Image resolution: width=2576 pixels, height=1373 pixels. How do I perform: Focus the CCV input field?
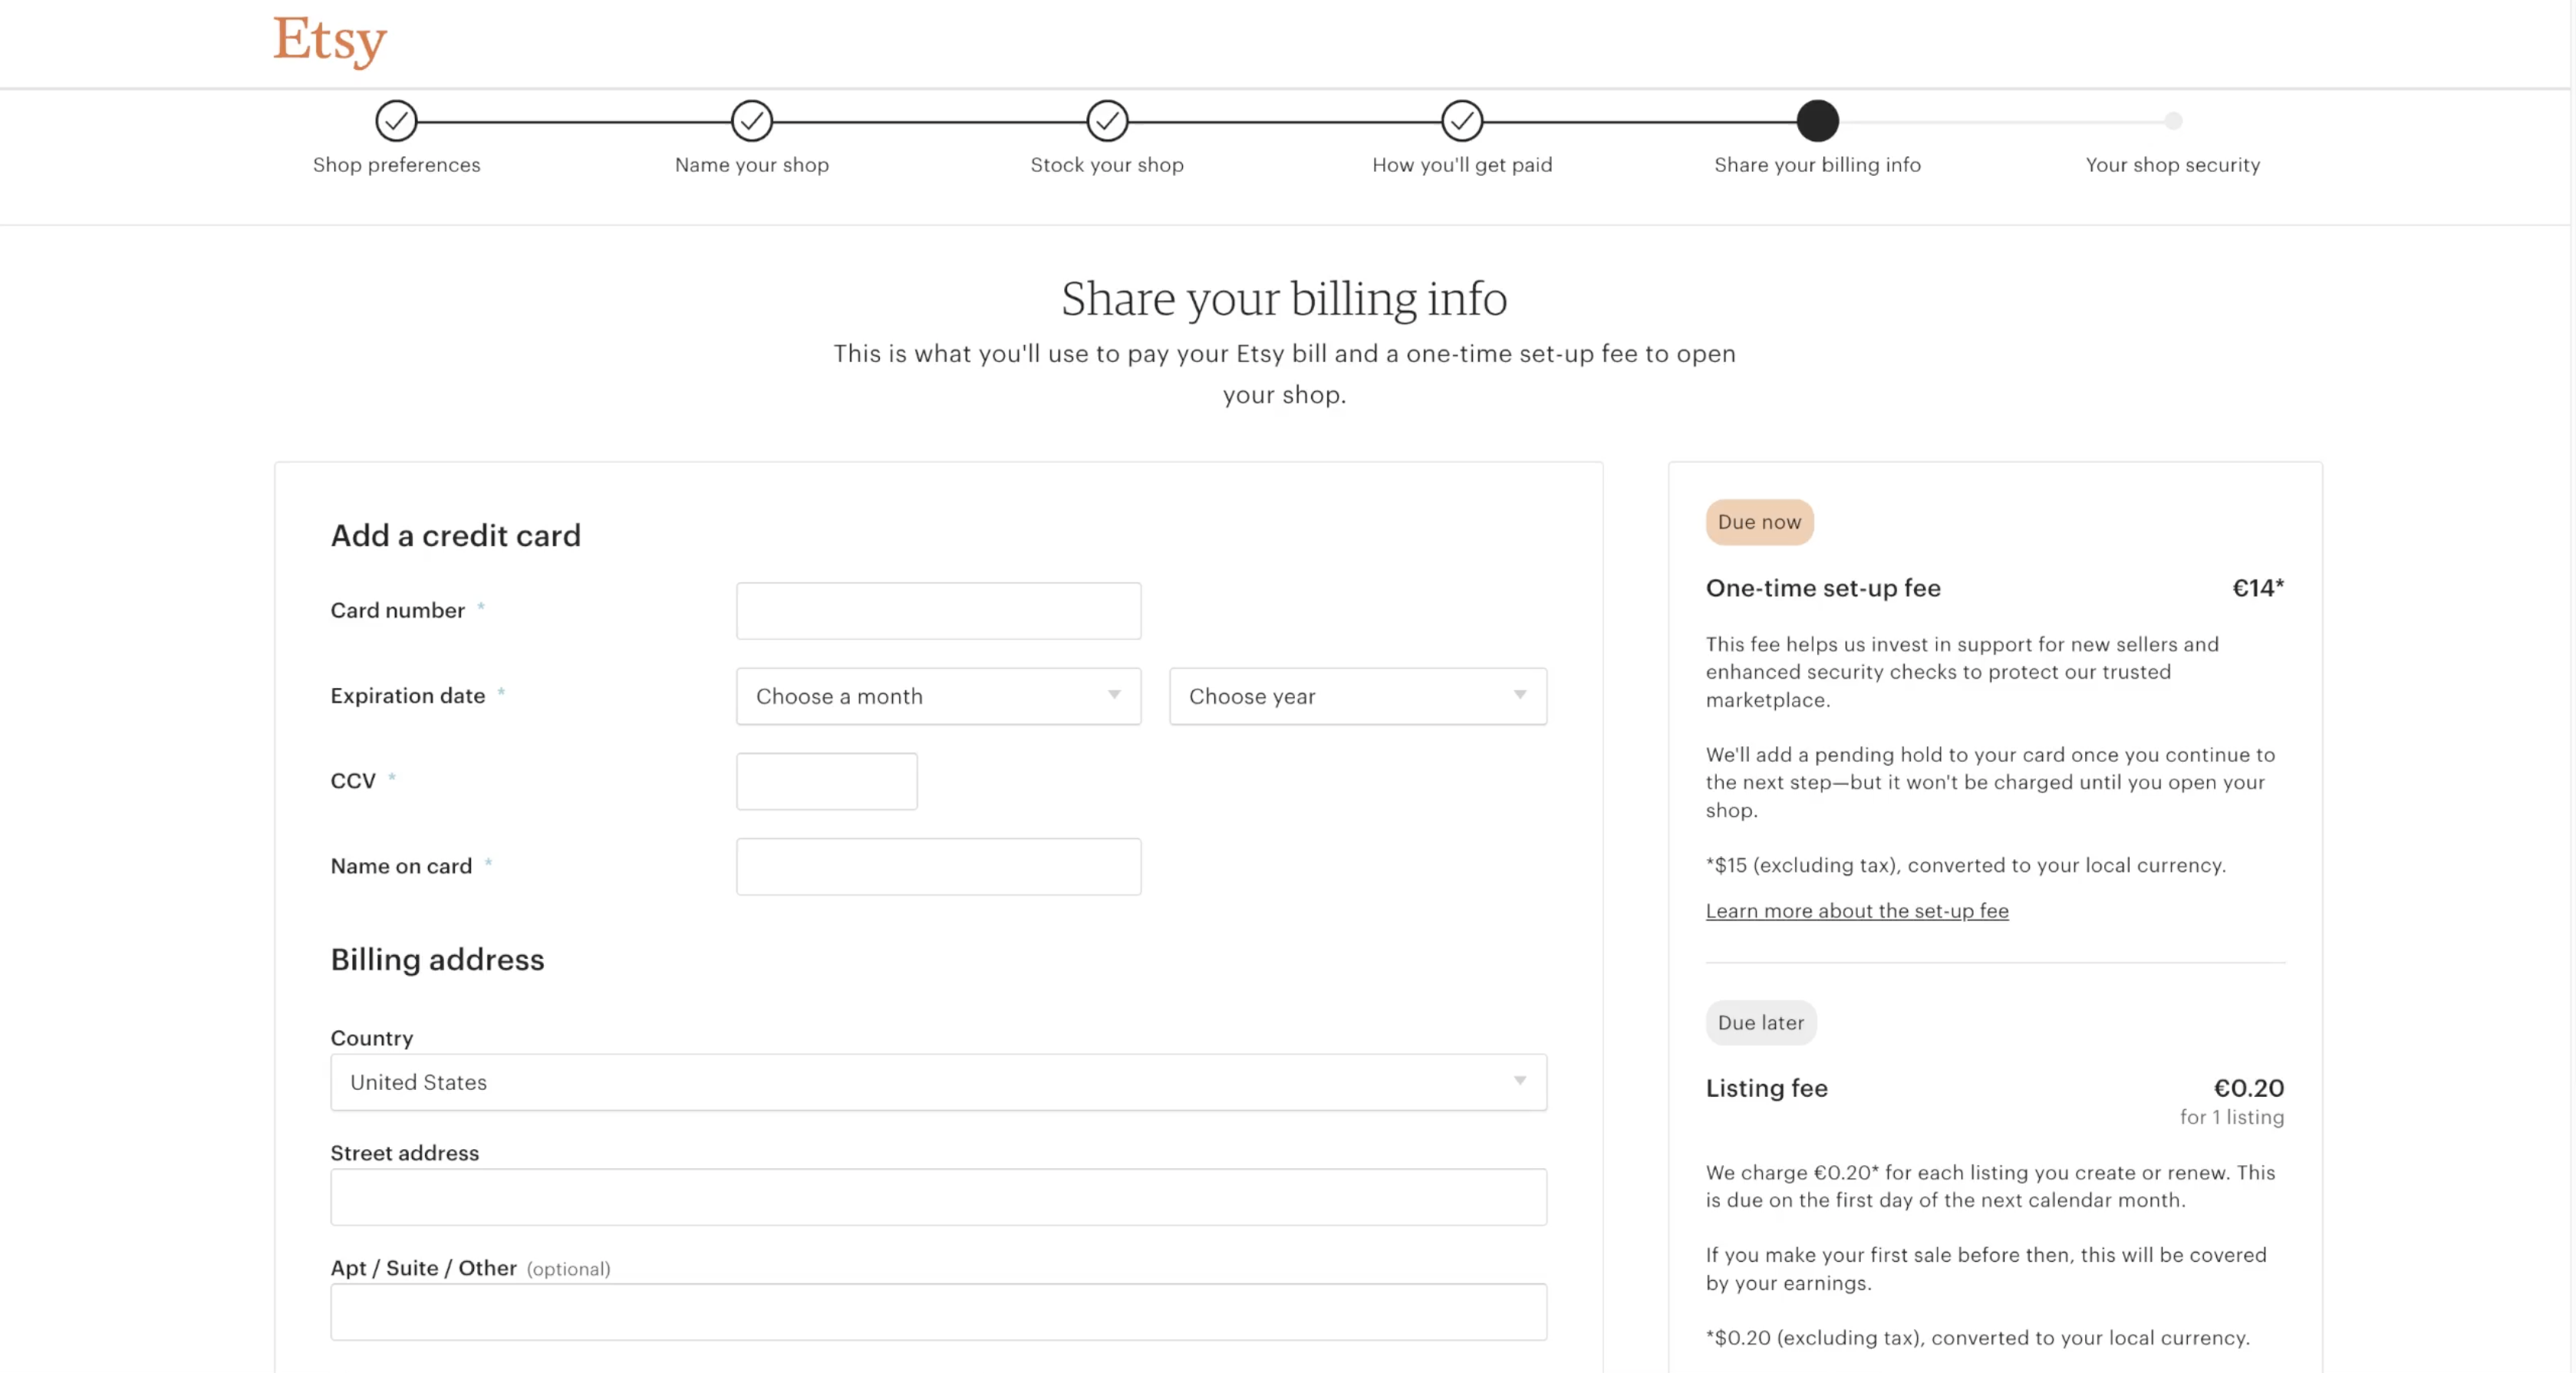pos(826,781)
